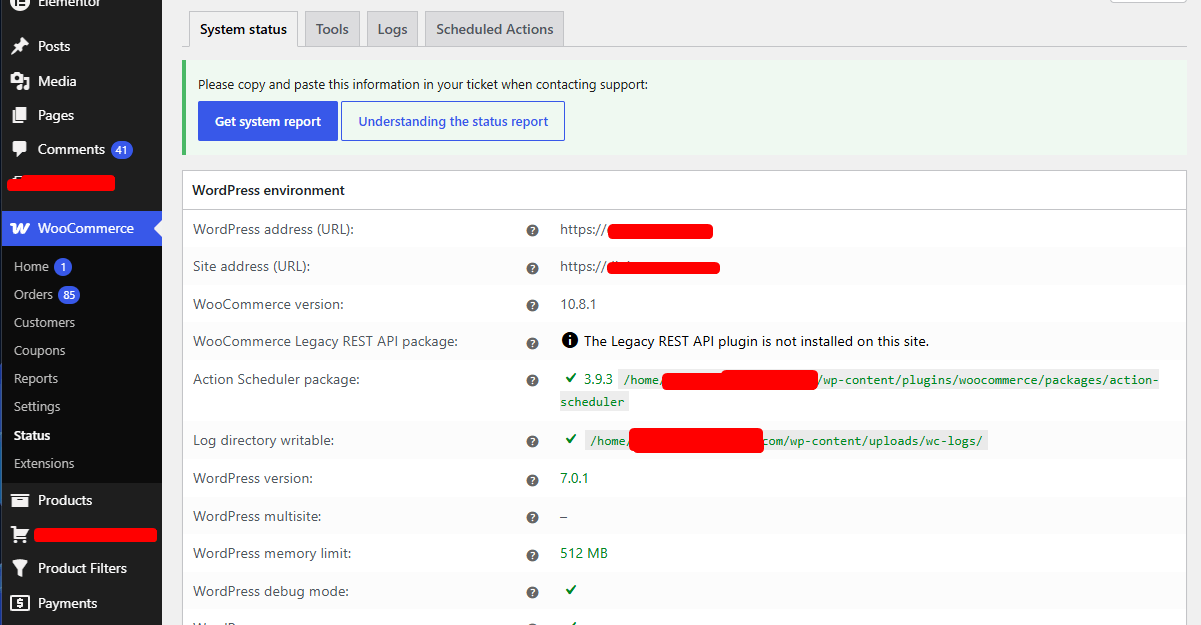Click the Comments speech bubble icon
This screenshot has height=625, width=1201.
click(x=19, y=149)
